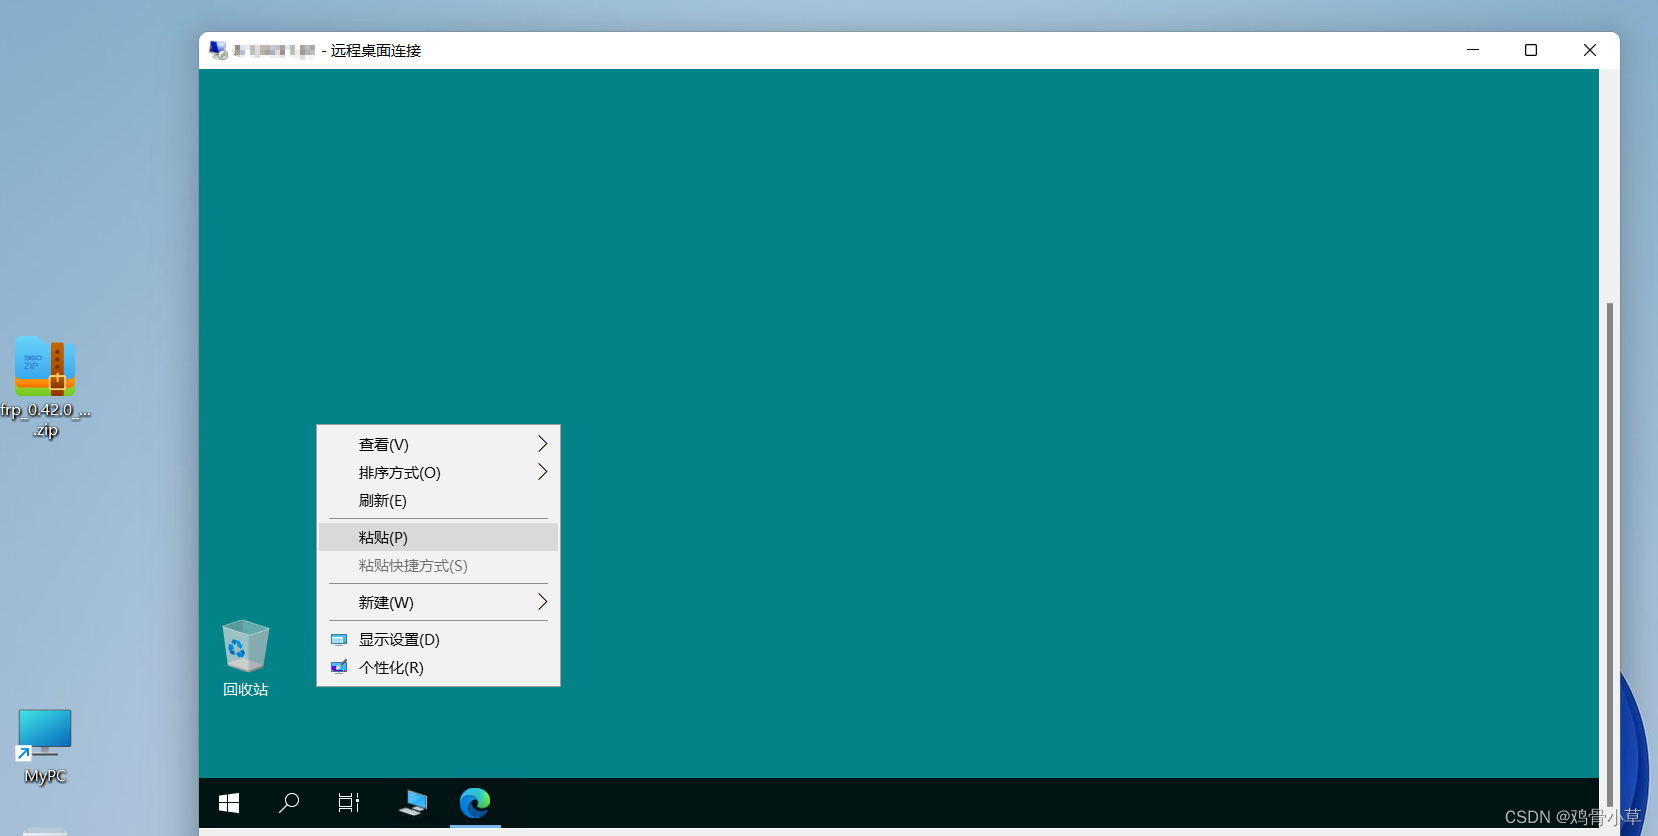Open Task View on remote taskbar
This screenshot has height=836, width=1658.
pos(349,802)
